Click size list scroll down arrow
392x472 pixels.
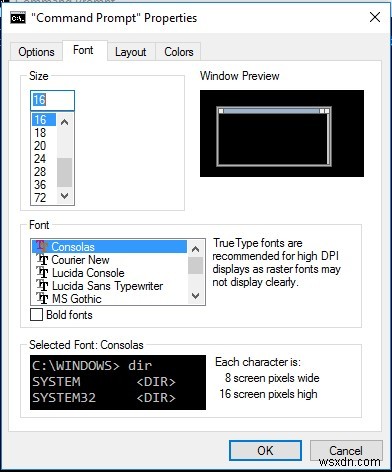(x=65, y=196)
